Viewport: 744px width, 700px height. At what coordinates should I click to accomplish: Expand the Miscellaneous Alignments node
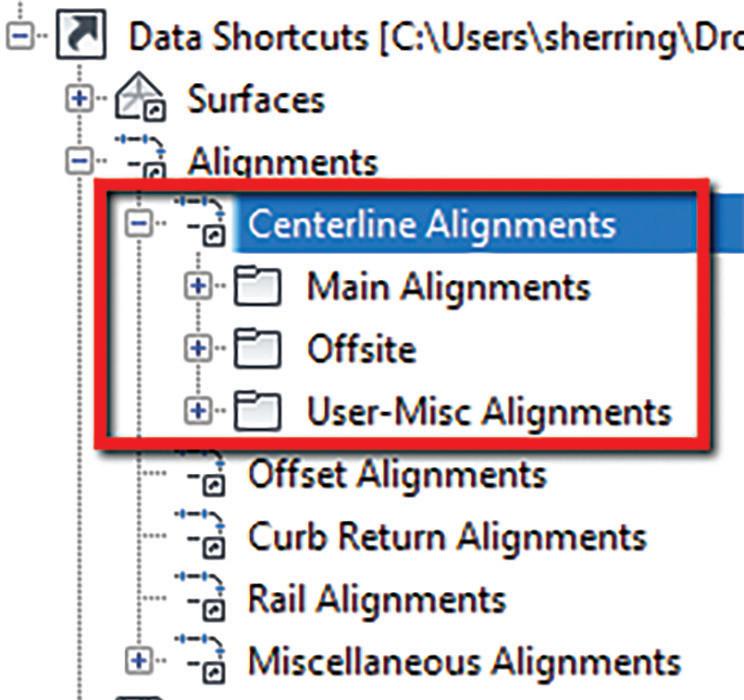[139, 660]
